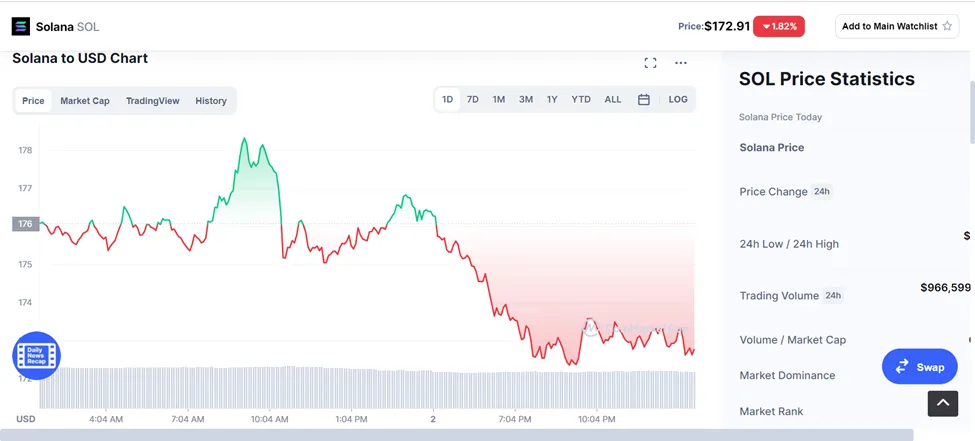
Task: Click the '10:04 AM' x-axis label
Action: pyautogui.click(x=269, y=419)
